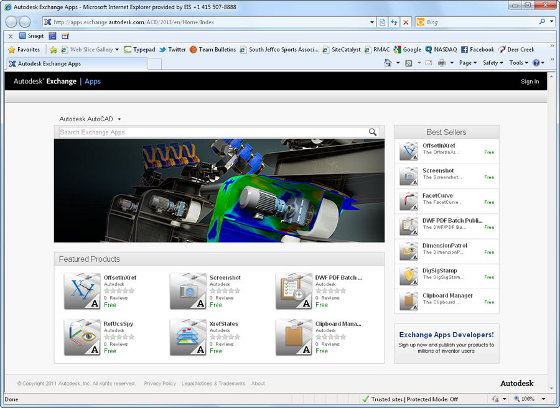Click the Search Exchange Apps input field
Image resolution: width=560 pixels, height=408 pixels.
point(212,132)
